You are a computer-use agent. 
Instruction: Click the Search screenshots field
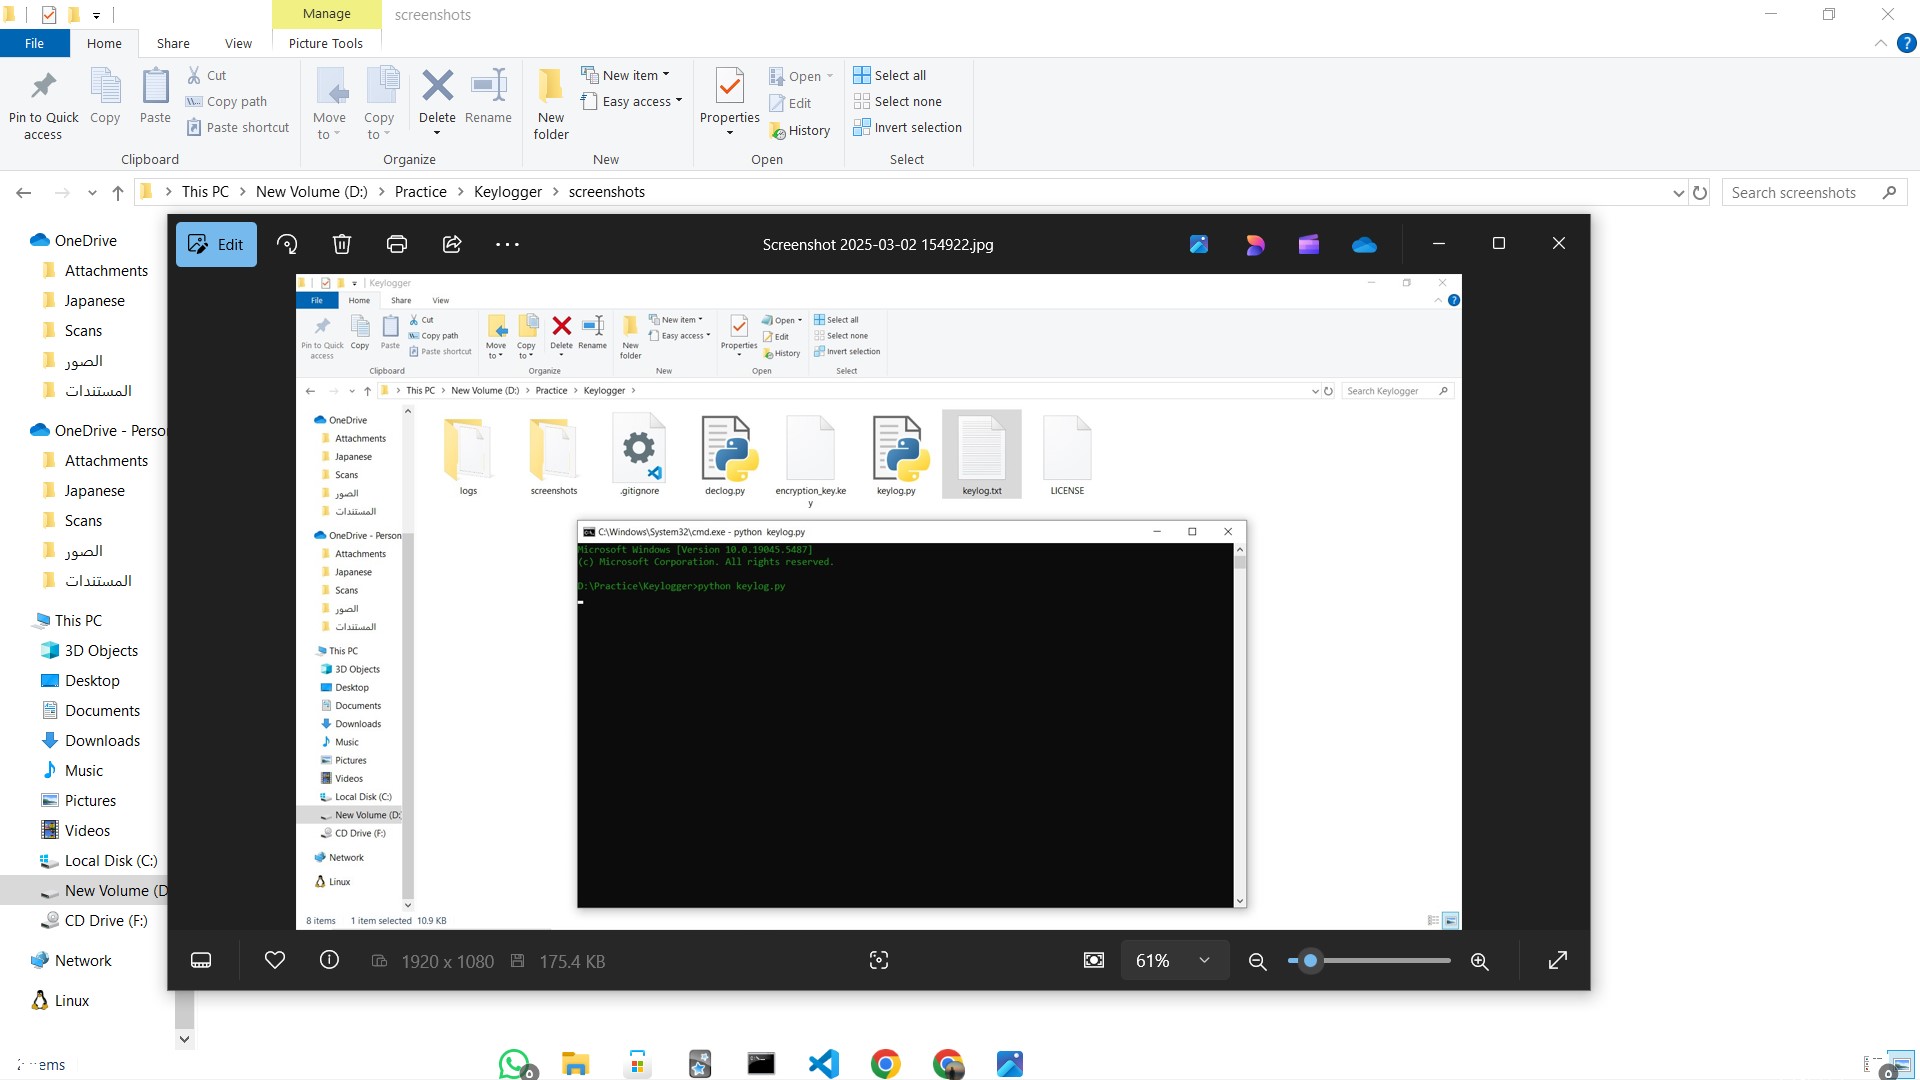(x=1814, y=193)
